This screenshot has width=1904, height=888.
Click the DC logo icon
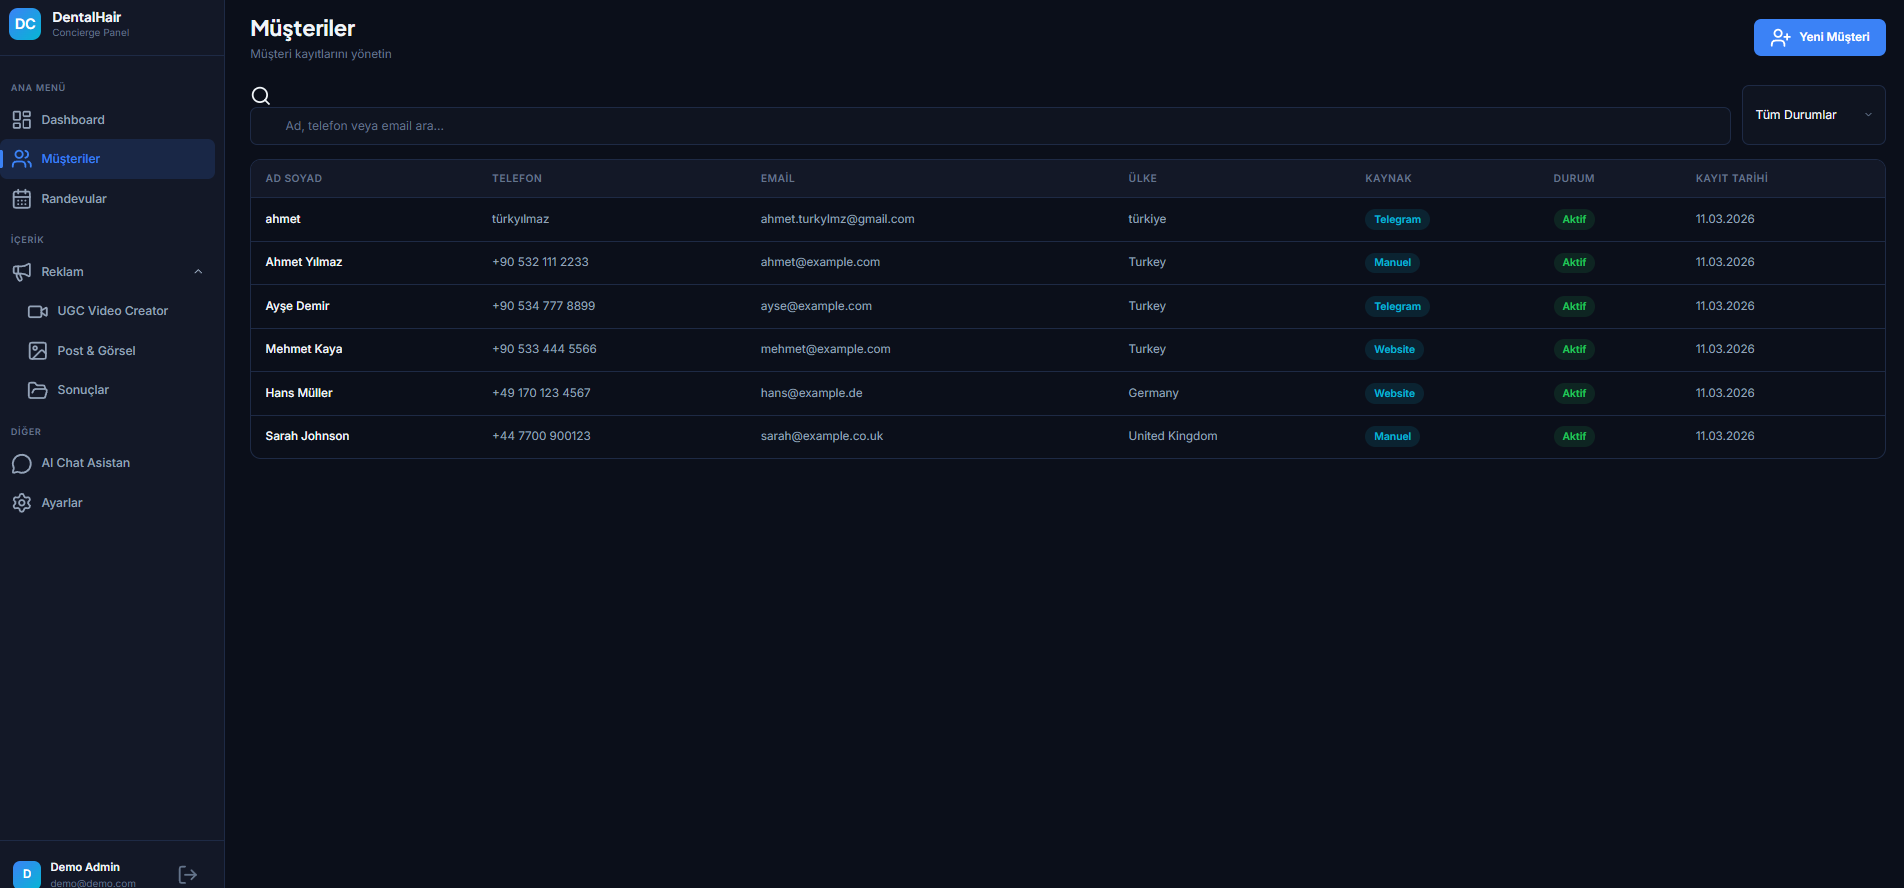(x=25, y=24)
